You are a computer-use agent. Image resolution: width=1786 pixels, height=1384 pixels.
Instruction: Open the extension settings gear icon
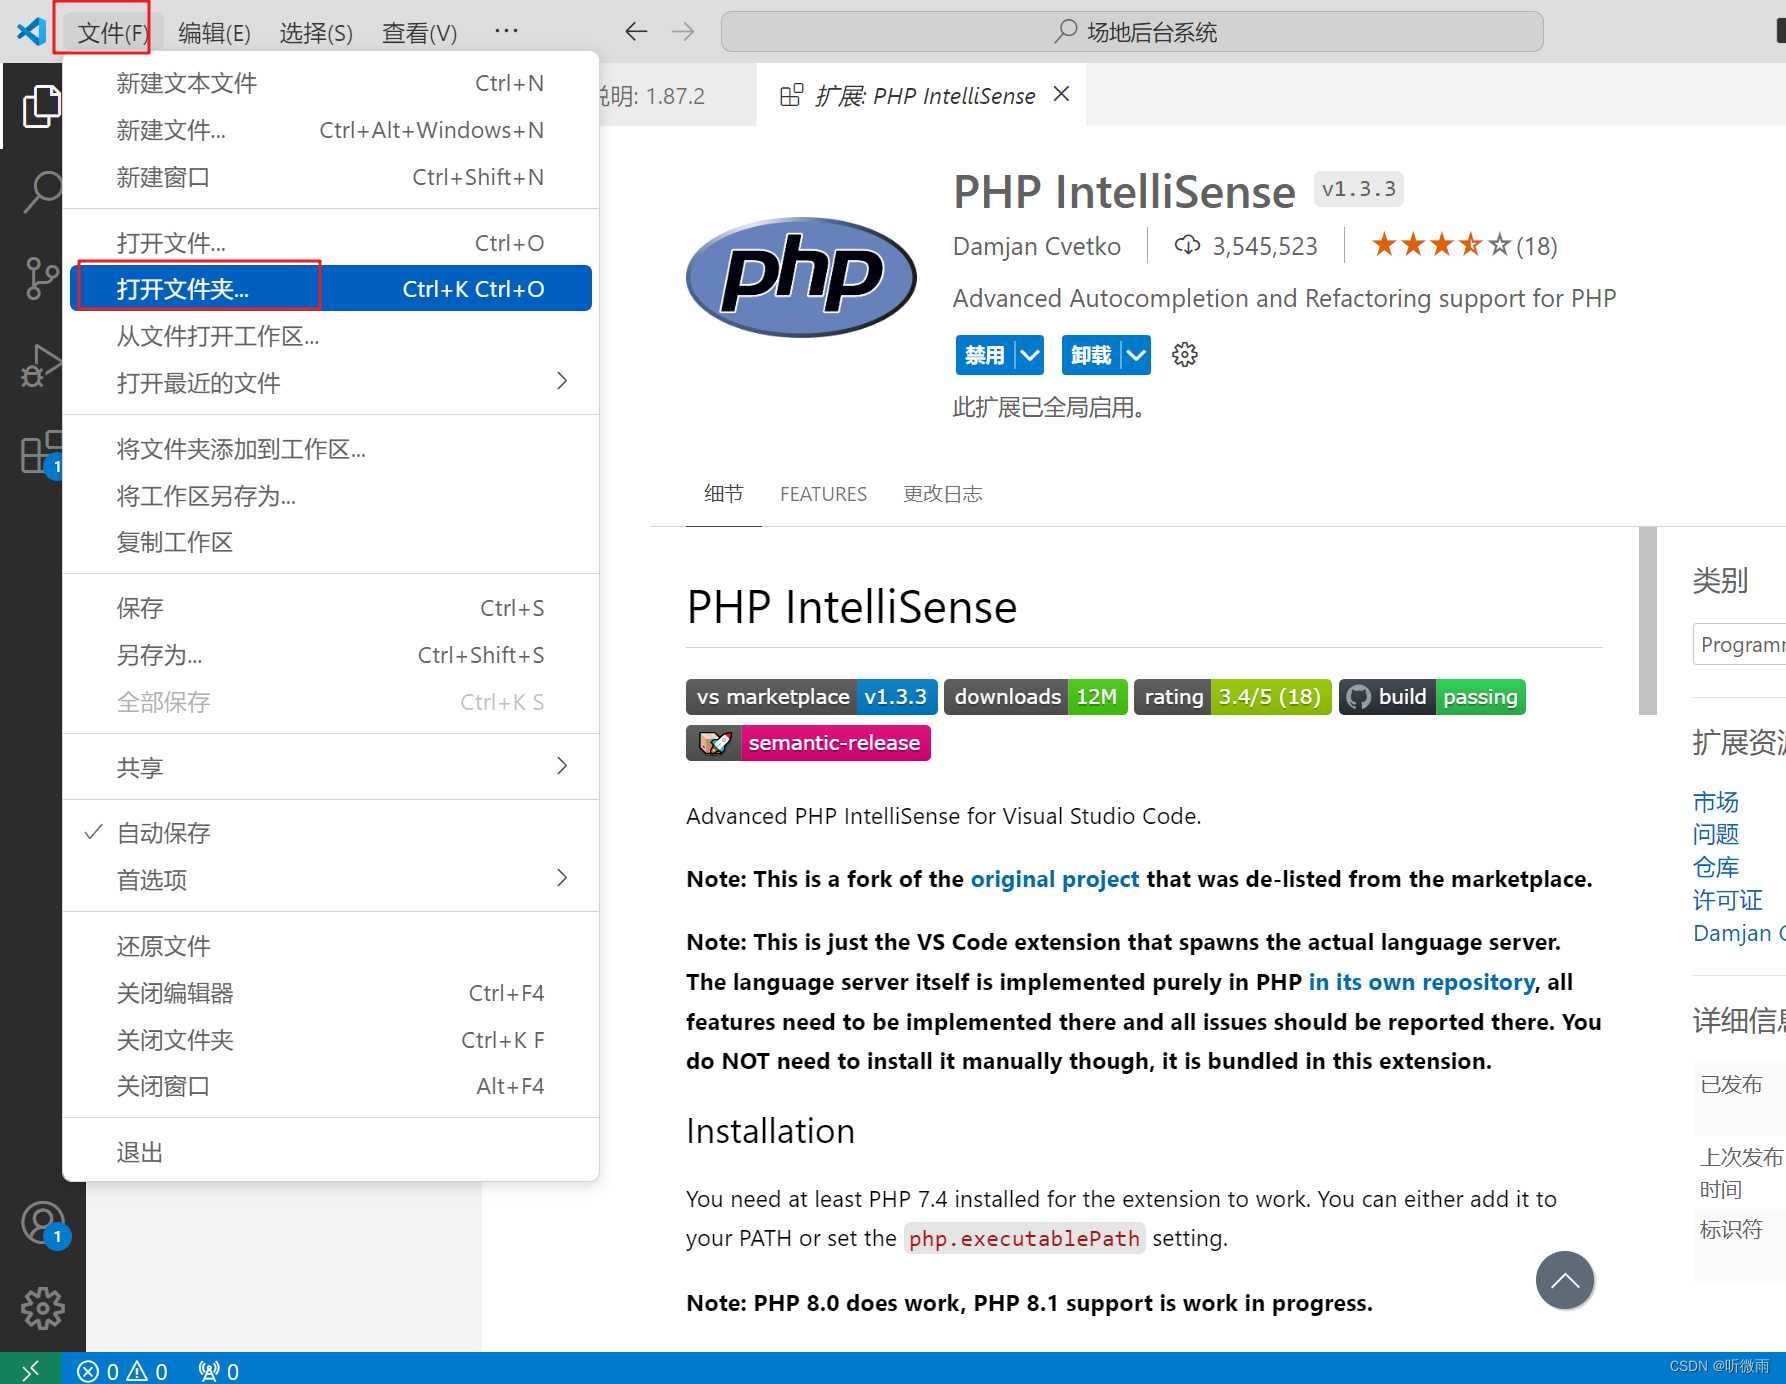1184,355
